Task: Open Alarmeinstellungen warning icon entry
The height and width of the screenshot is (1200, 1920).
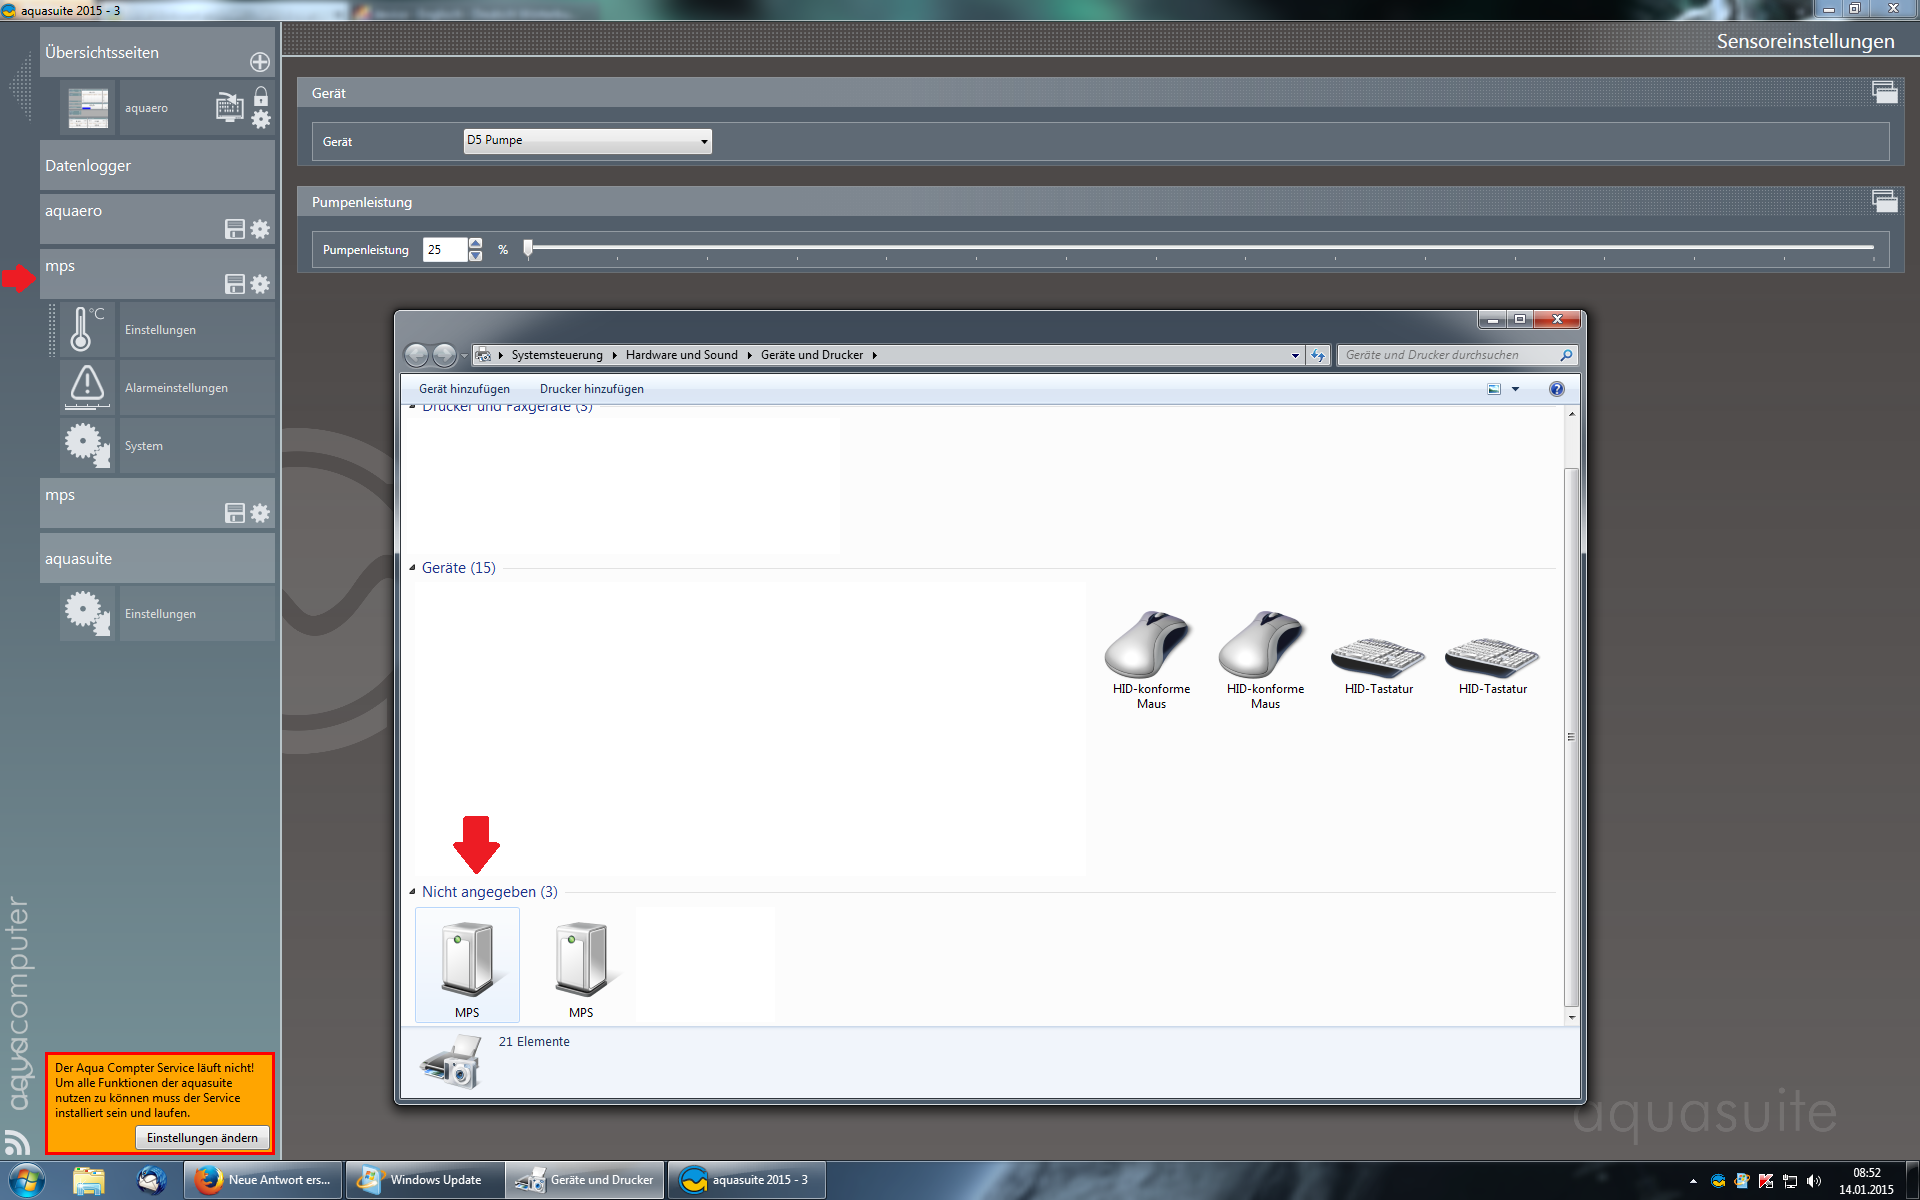Action: tap(88, 386)
